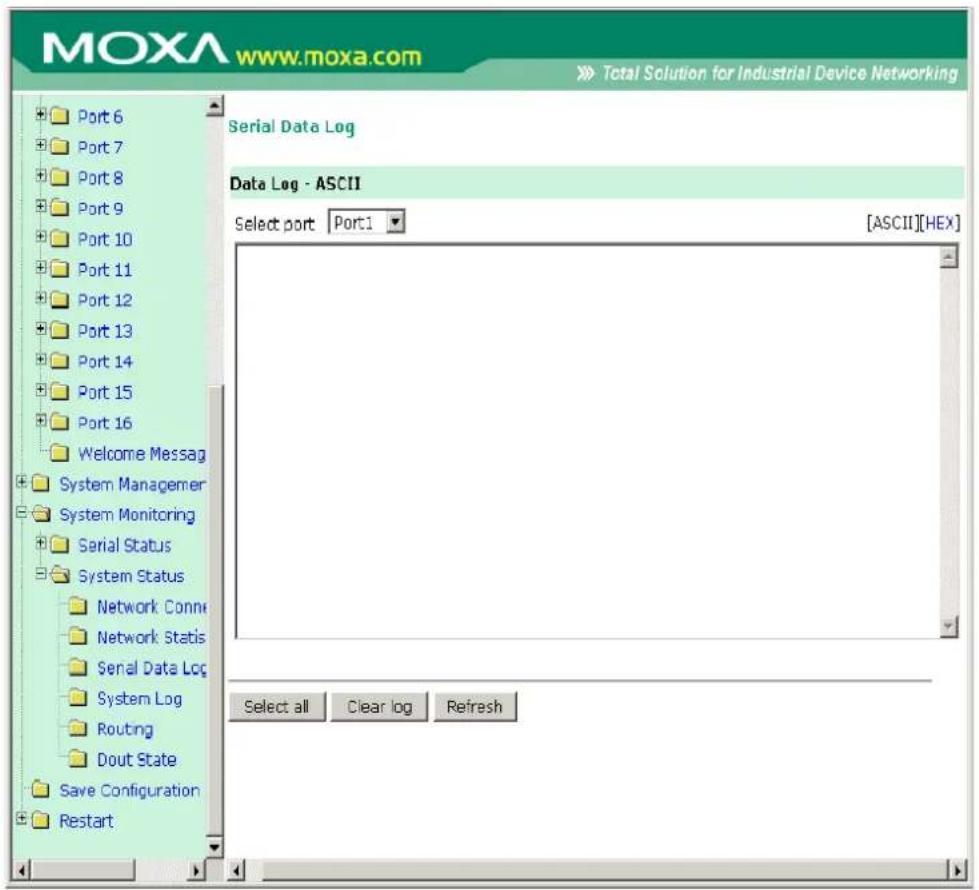Click the System Management folder icon
979x890 pixels.
click(x=41, y=483)
